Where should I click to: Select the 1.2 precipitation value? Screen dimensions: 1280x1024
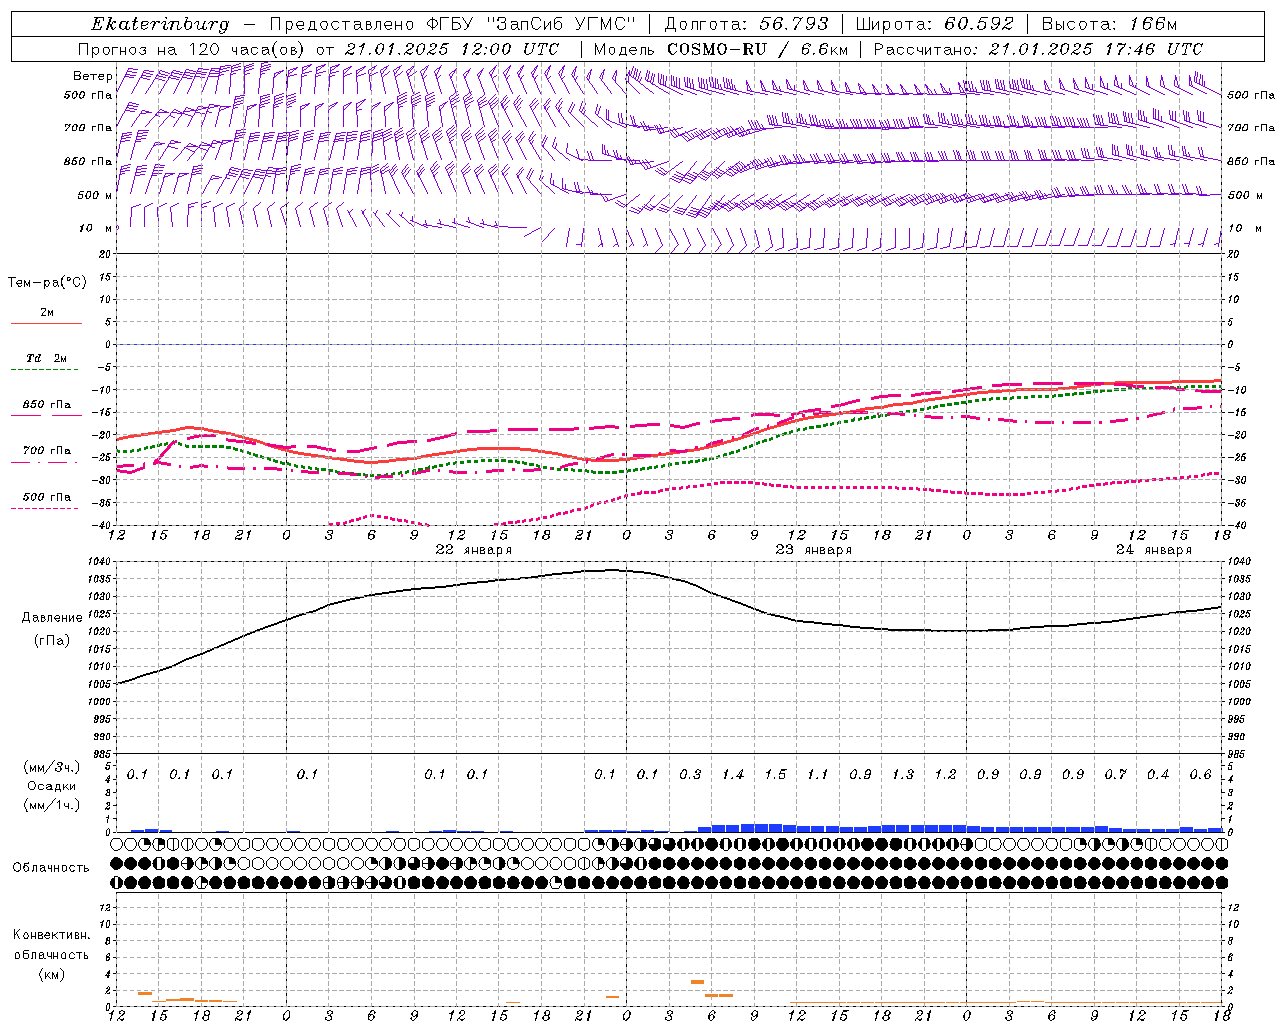click(x=945, y=775)
